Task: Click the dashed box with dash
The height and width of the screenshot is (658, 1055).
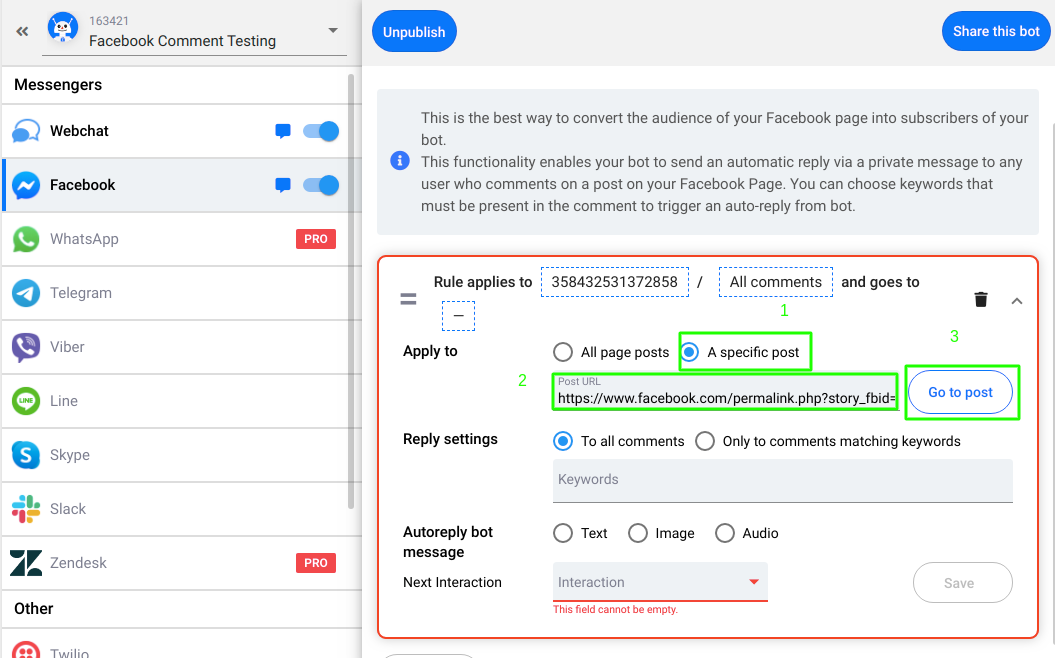Action: pyautogui.click(x=458, y=316)
